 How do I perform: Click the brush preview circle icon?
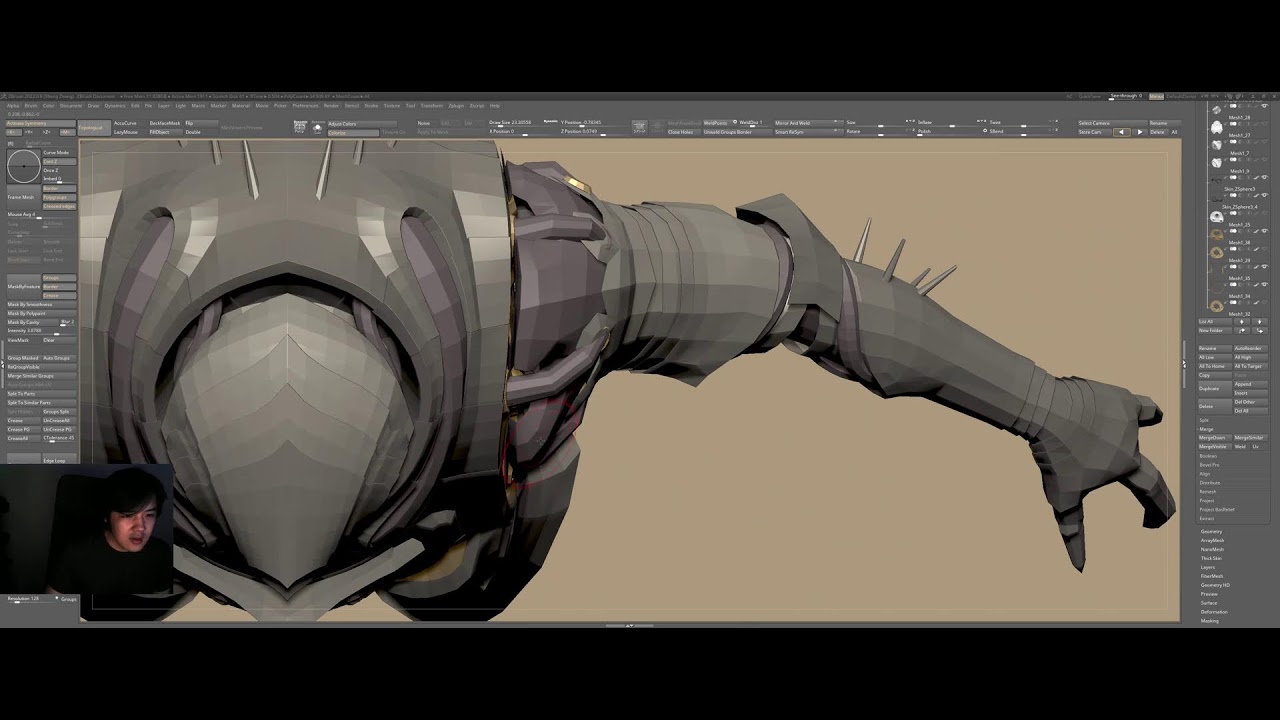(x=24, y=166)
